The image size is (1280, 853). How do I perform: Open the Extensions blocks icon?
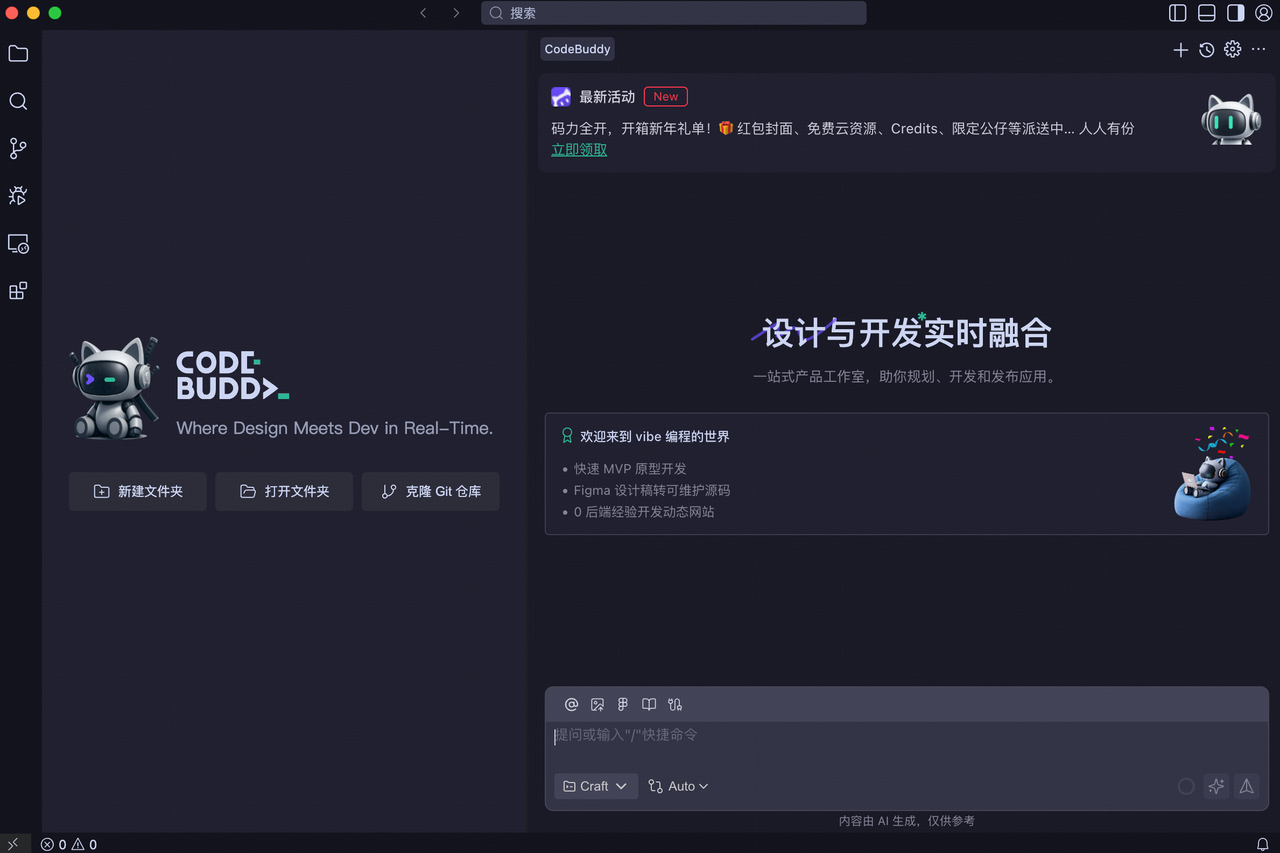click(18, 291)
